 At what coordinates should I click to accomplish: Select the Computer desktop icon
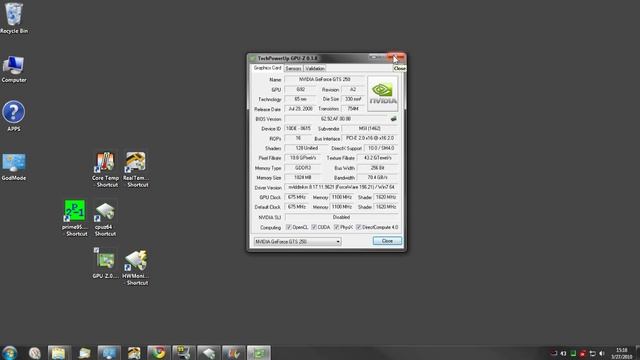coord(14,69)
